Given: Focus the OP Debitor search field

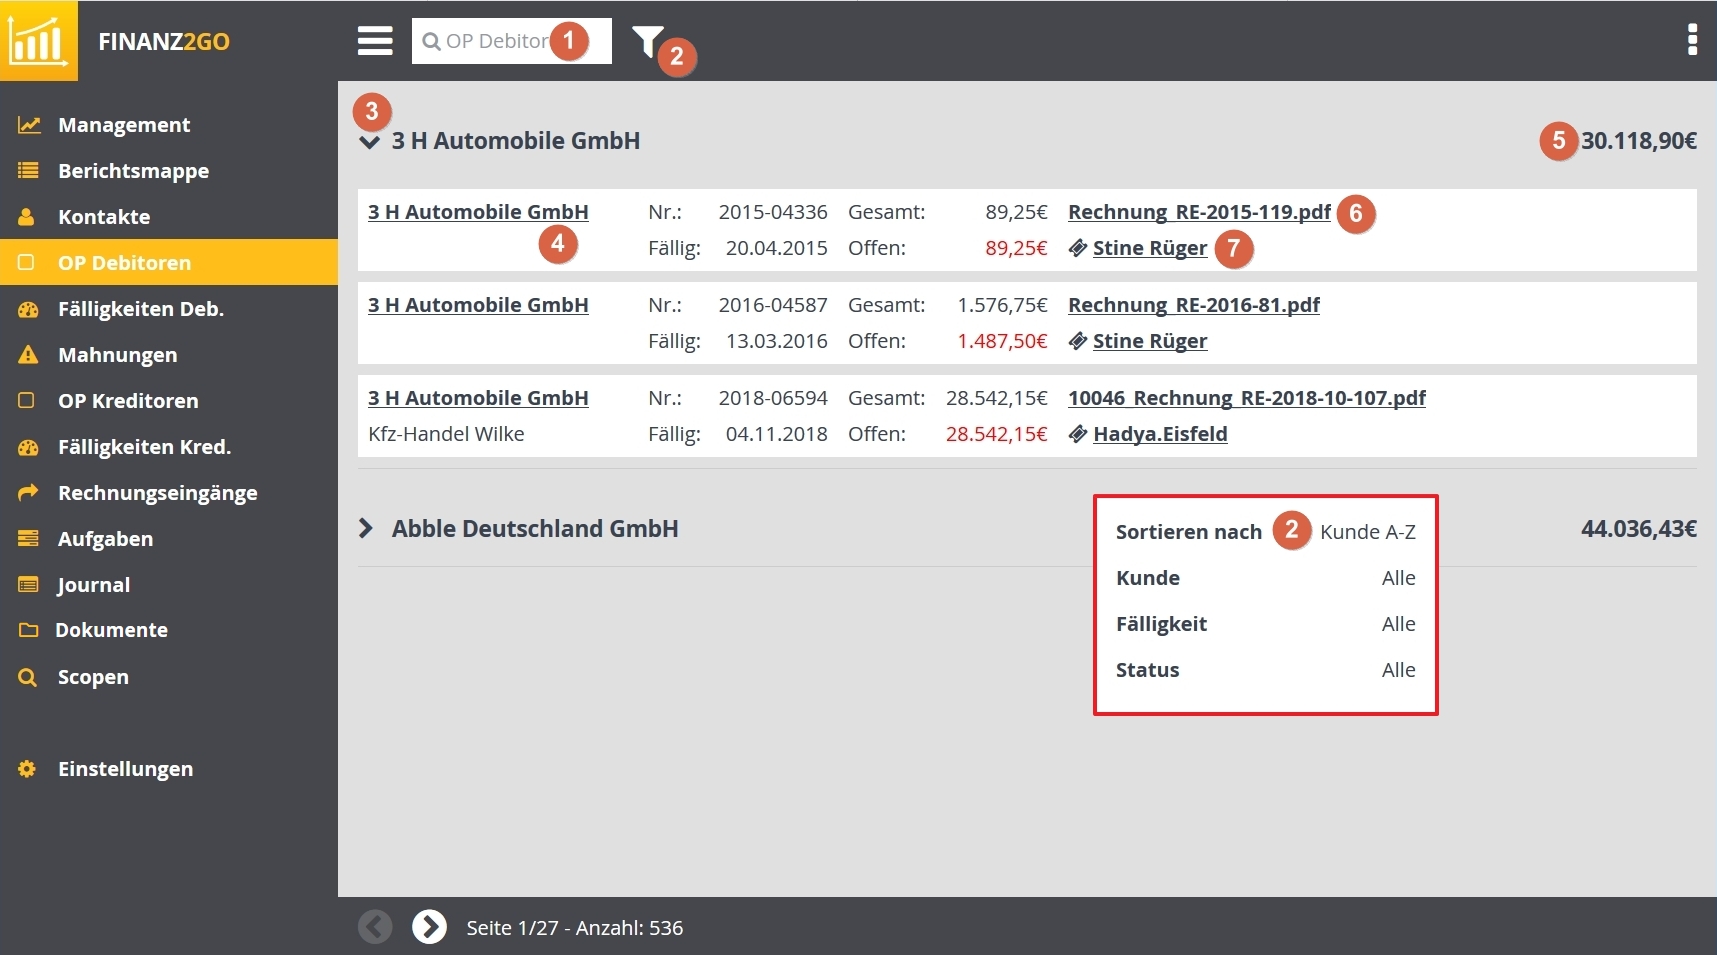Looking at the screenshot, I should (512, 41).
